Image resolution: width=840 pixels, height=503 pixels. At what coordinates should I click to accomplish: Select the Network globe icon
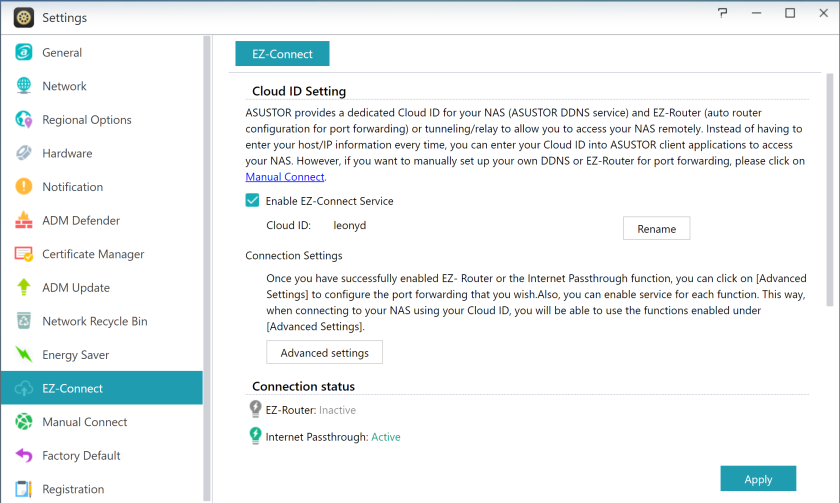24,86
